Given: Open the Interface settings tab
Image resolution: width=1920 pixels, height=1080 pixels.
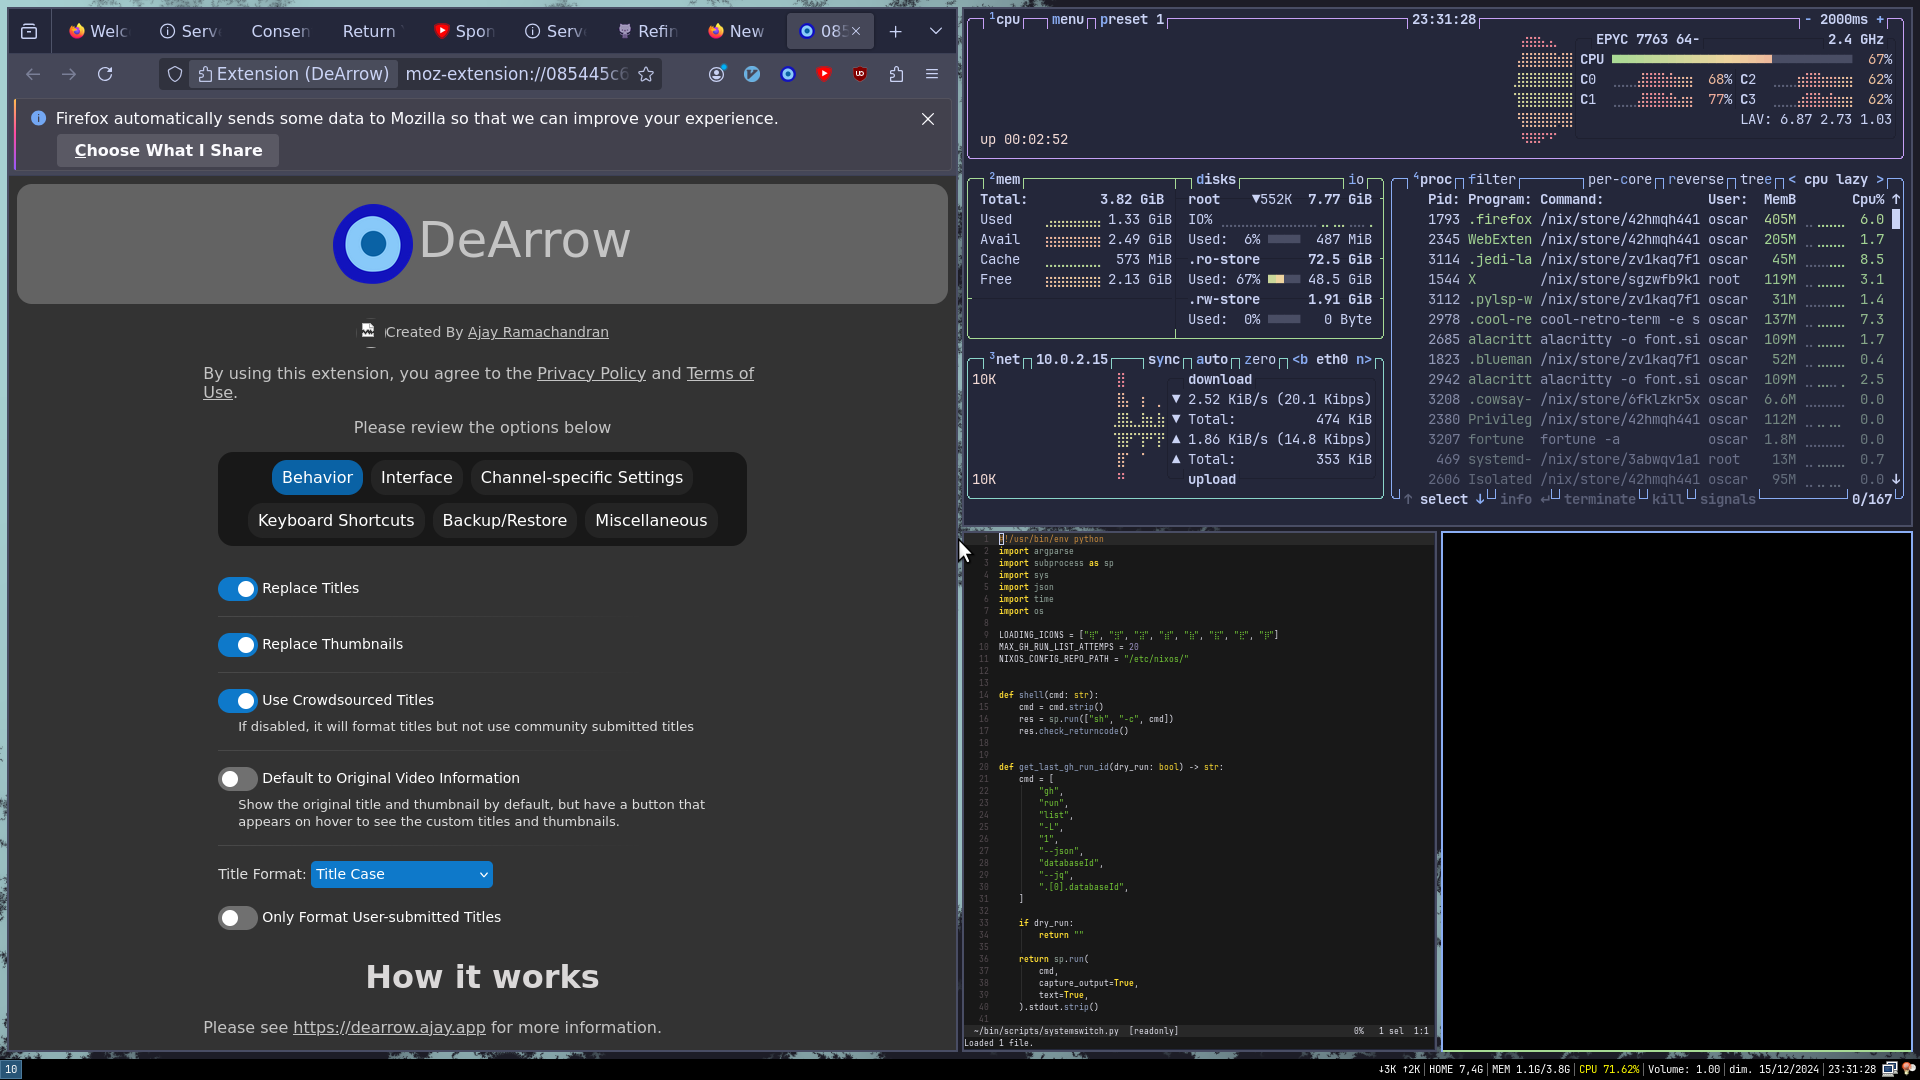Looking at the screenshot, I should click(417, 478).
